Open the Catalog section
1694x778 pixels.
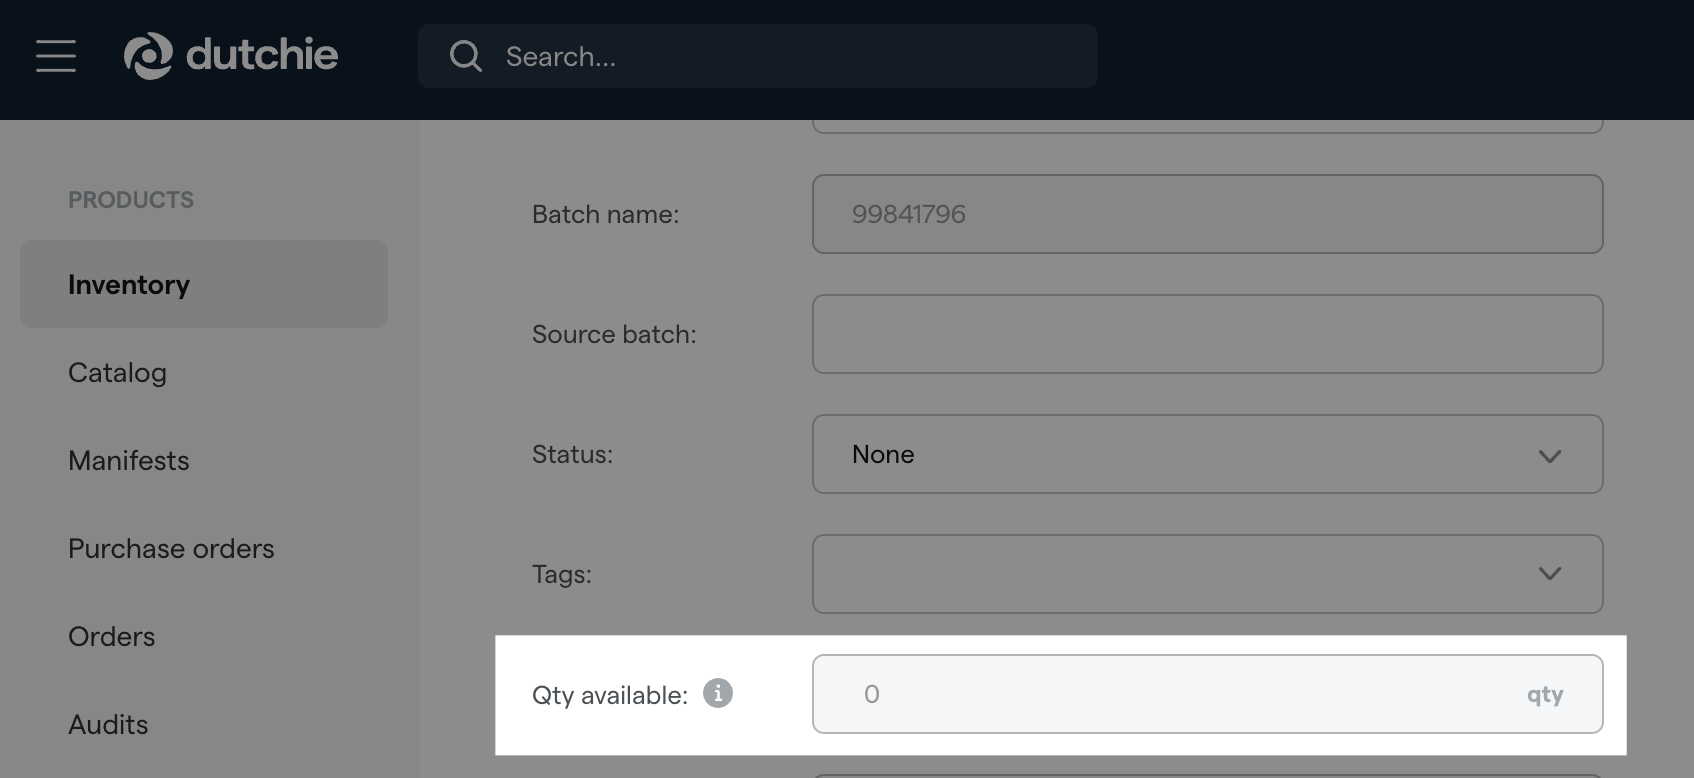117,373
